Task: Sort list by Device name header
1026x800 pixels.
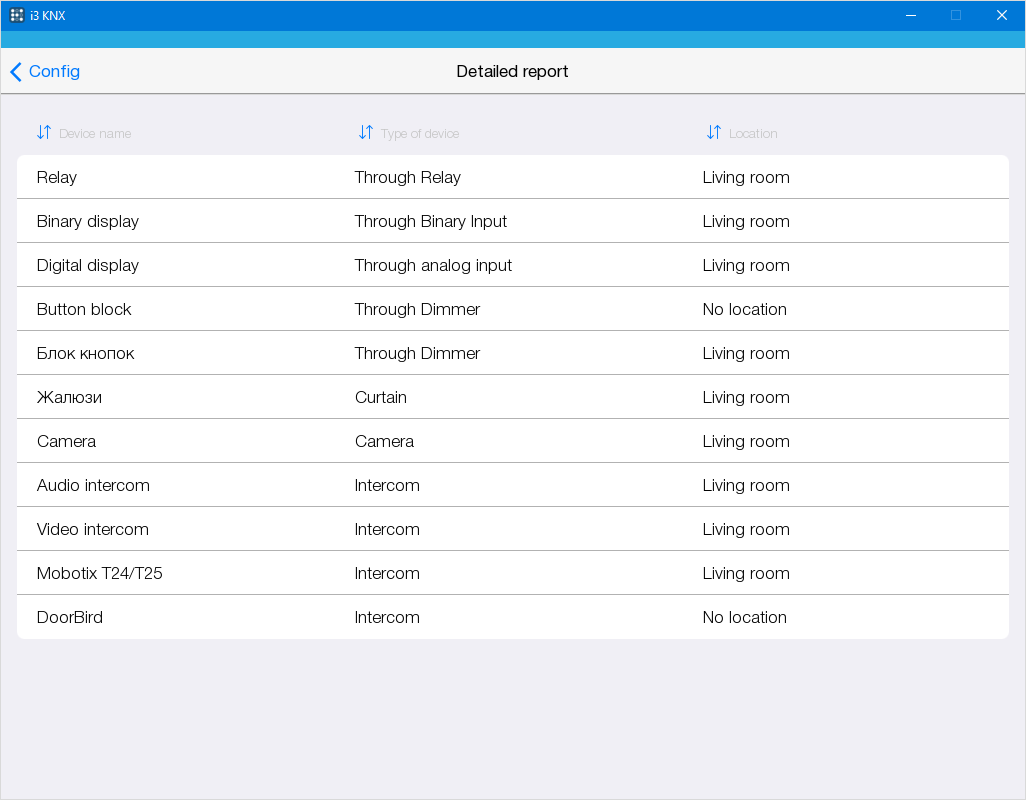Action: click(x=95, y=134)
